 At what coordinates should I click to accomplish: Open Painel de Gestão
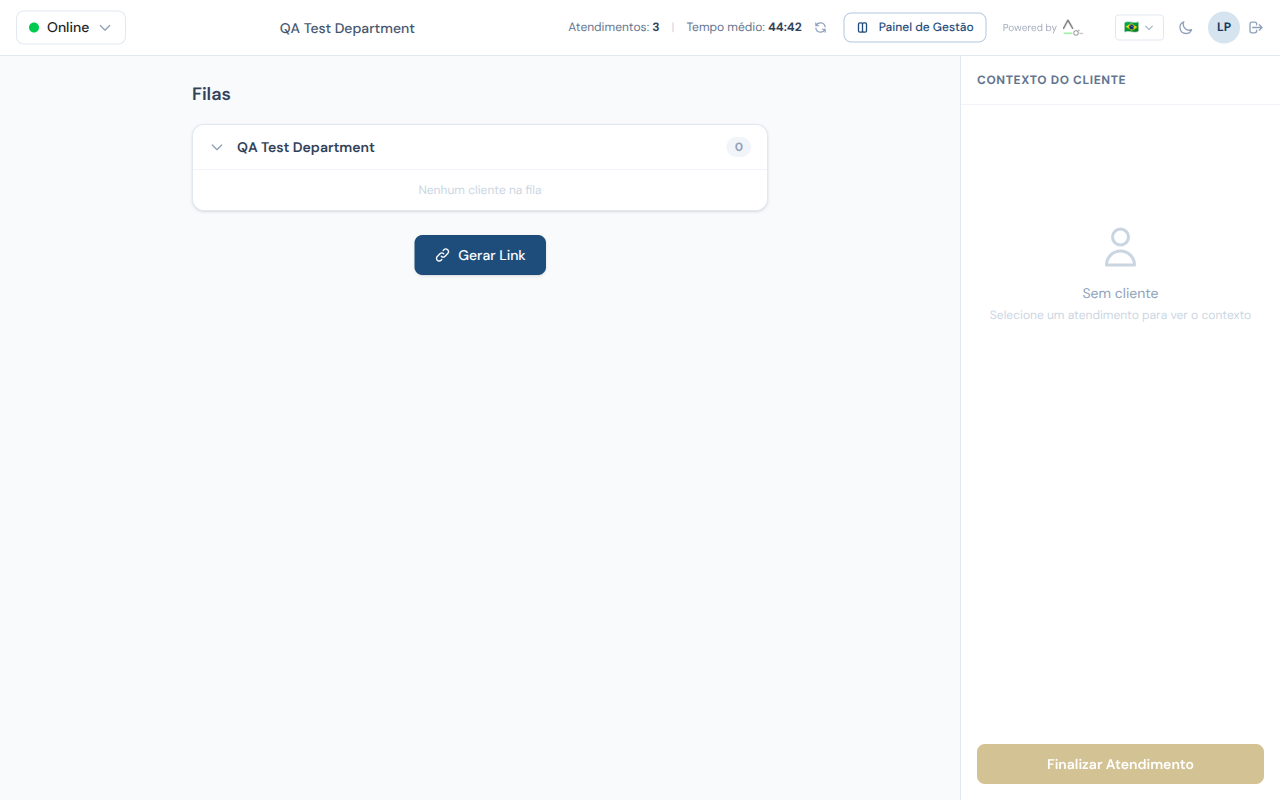[915, 28]
